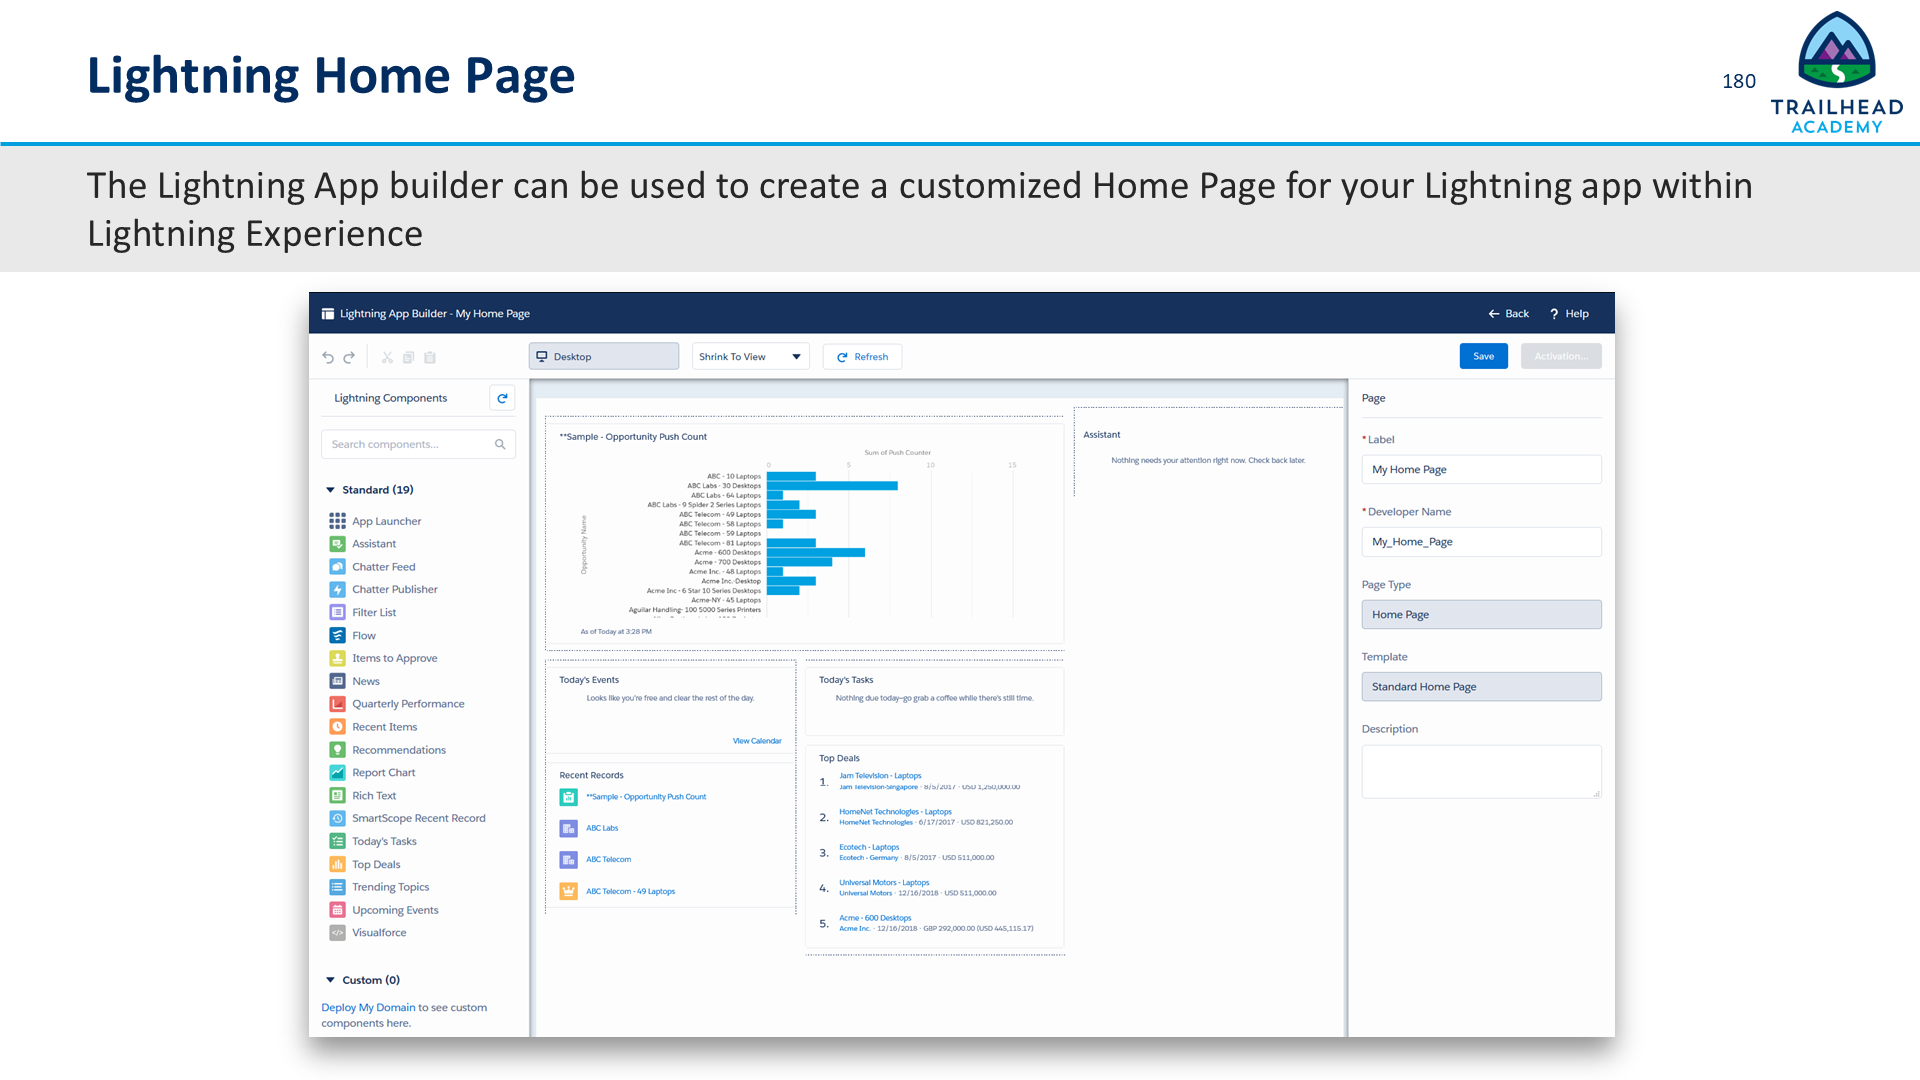Select the Top Deals component icon
1920x1080 pixels.
coord(338,864)
